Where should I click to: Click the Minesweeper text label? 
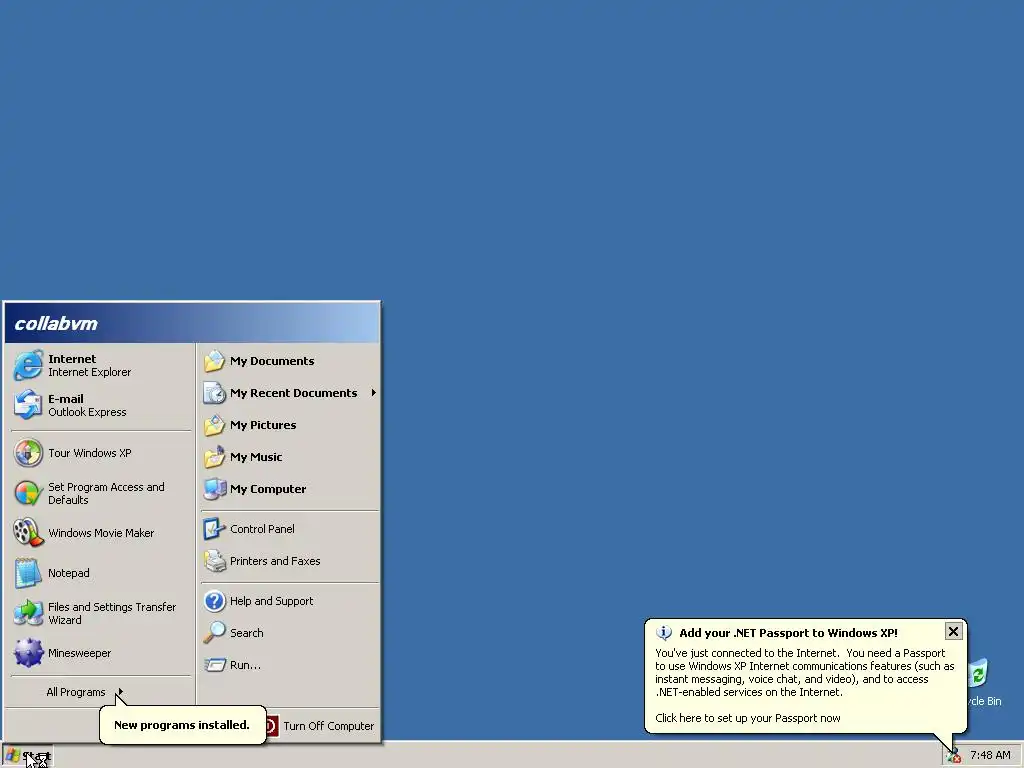pyautogui.click(x=79, y=653)
